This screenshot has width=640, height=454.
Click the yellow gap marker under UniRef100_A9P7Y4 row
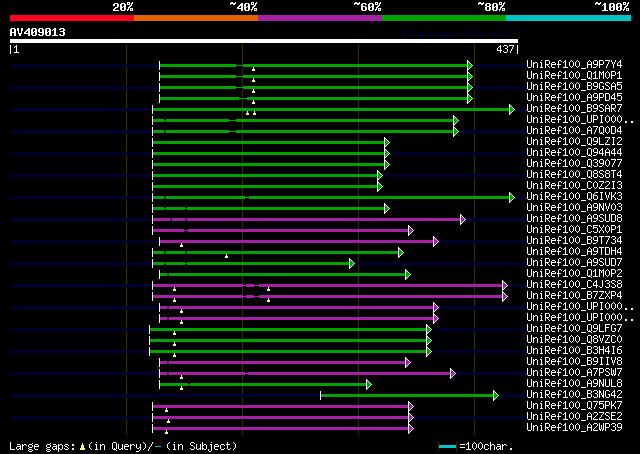pos(253,69)
